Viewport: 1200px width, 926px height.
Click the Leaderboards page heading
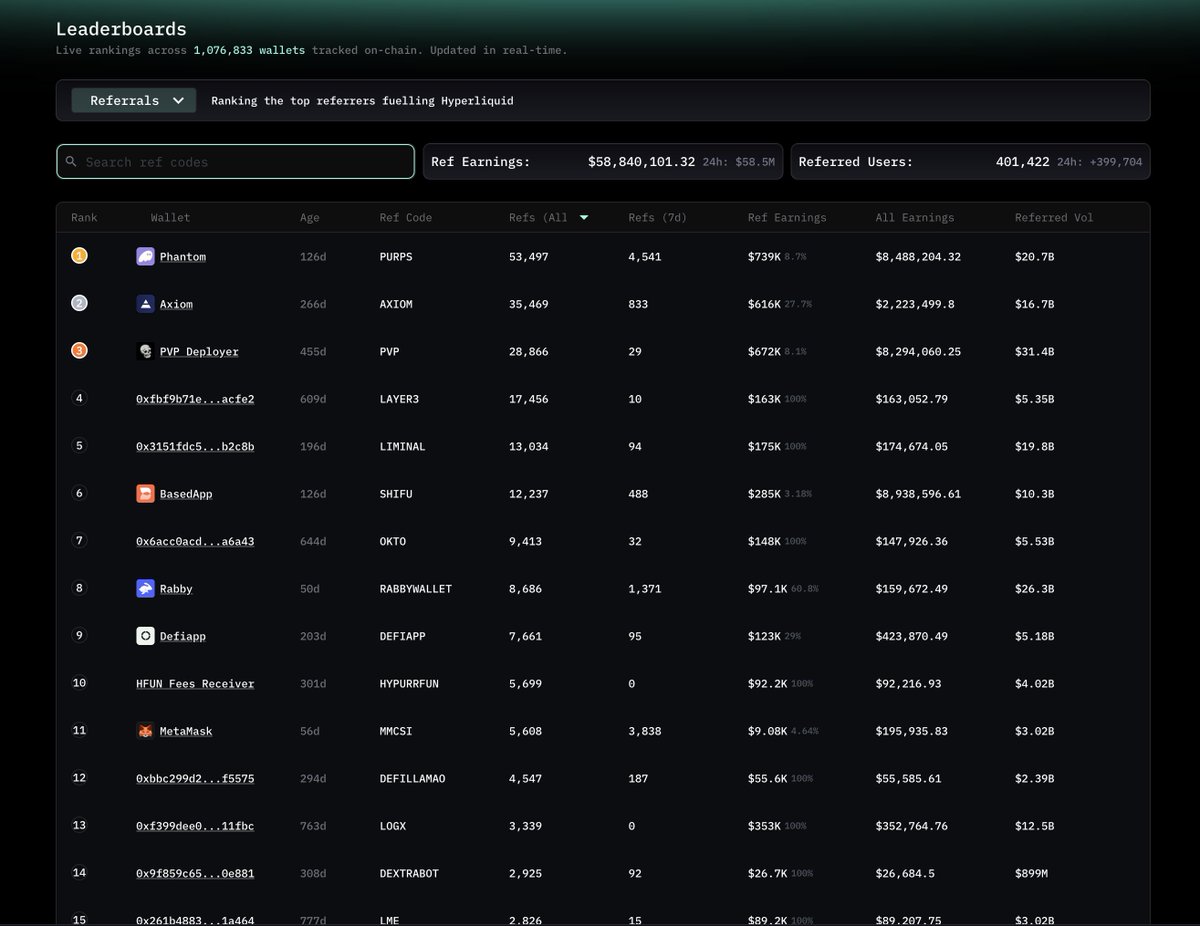click(121, 29)
